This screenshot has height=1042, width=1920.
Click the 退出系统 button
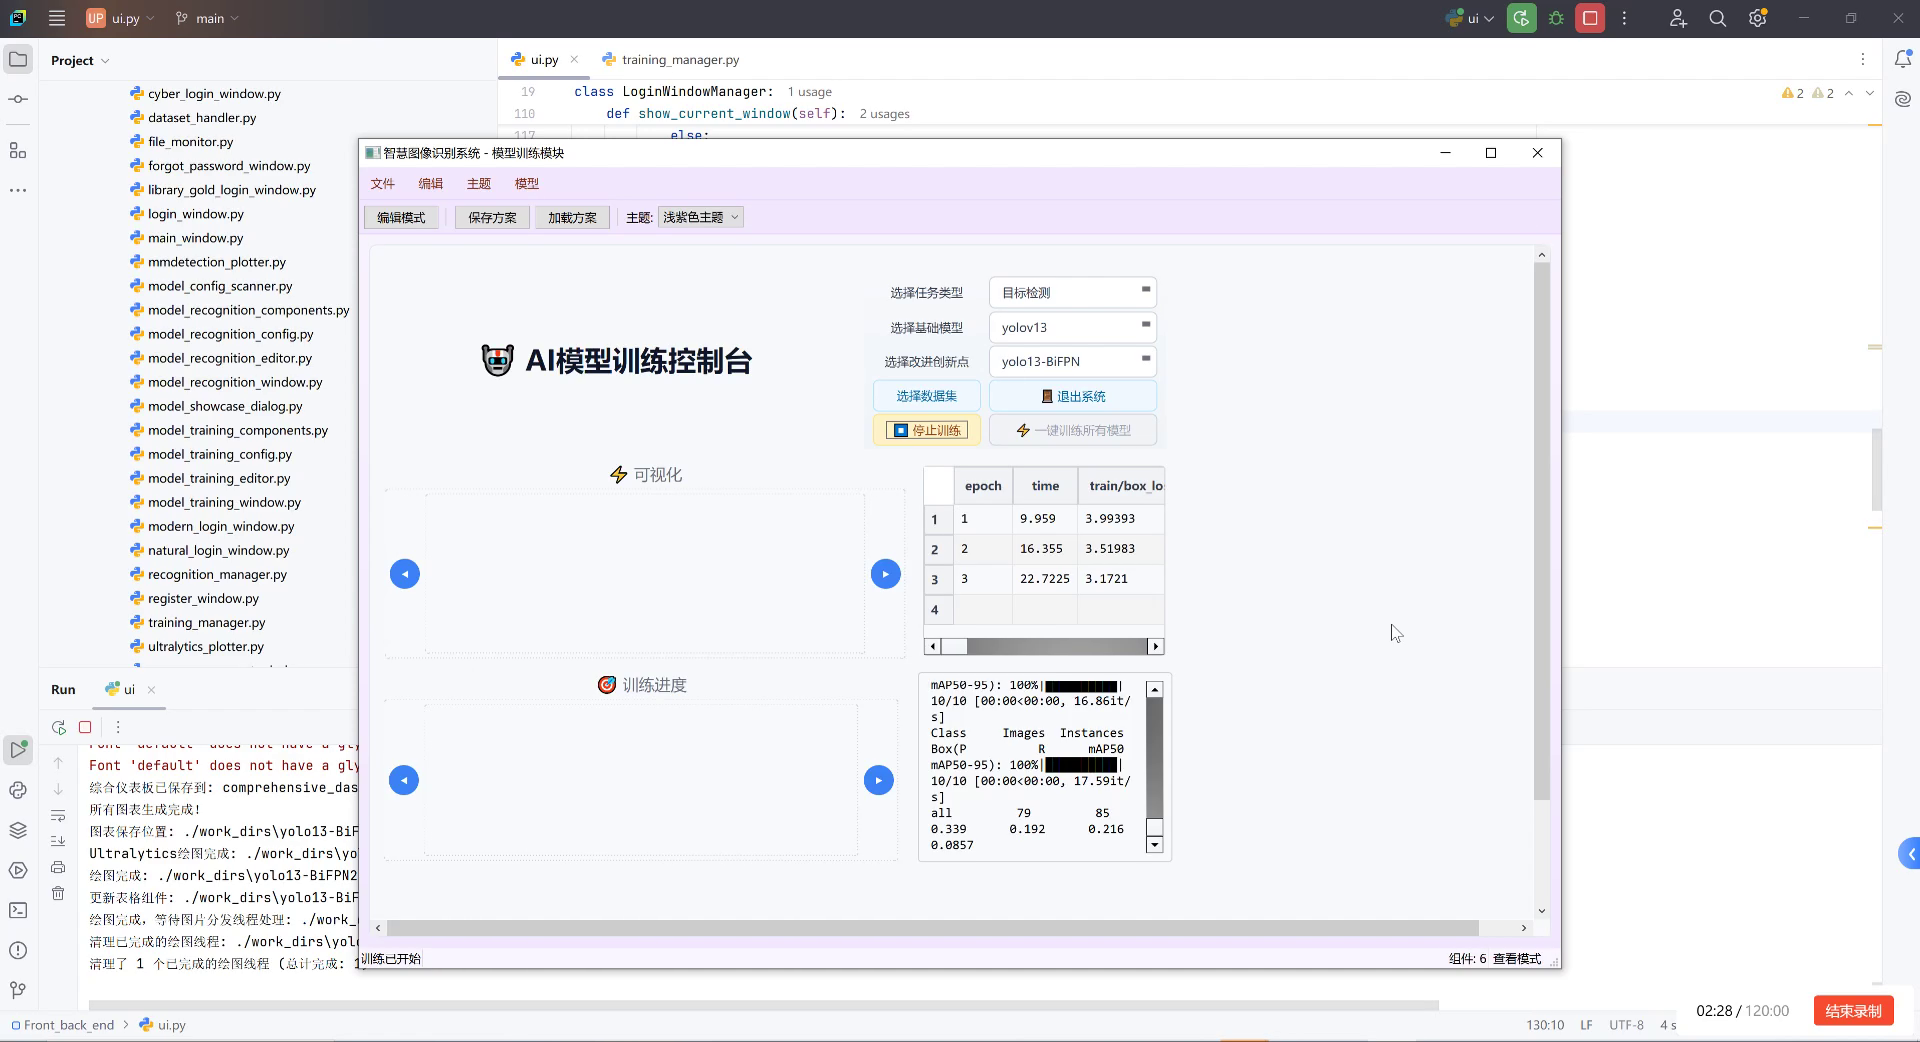tap(1073, 396)
